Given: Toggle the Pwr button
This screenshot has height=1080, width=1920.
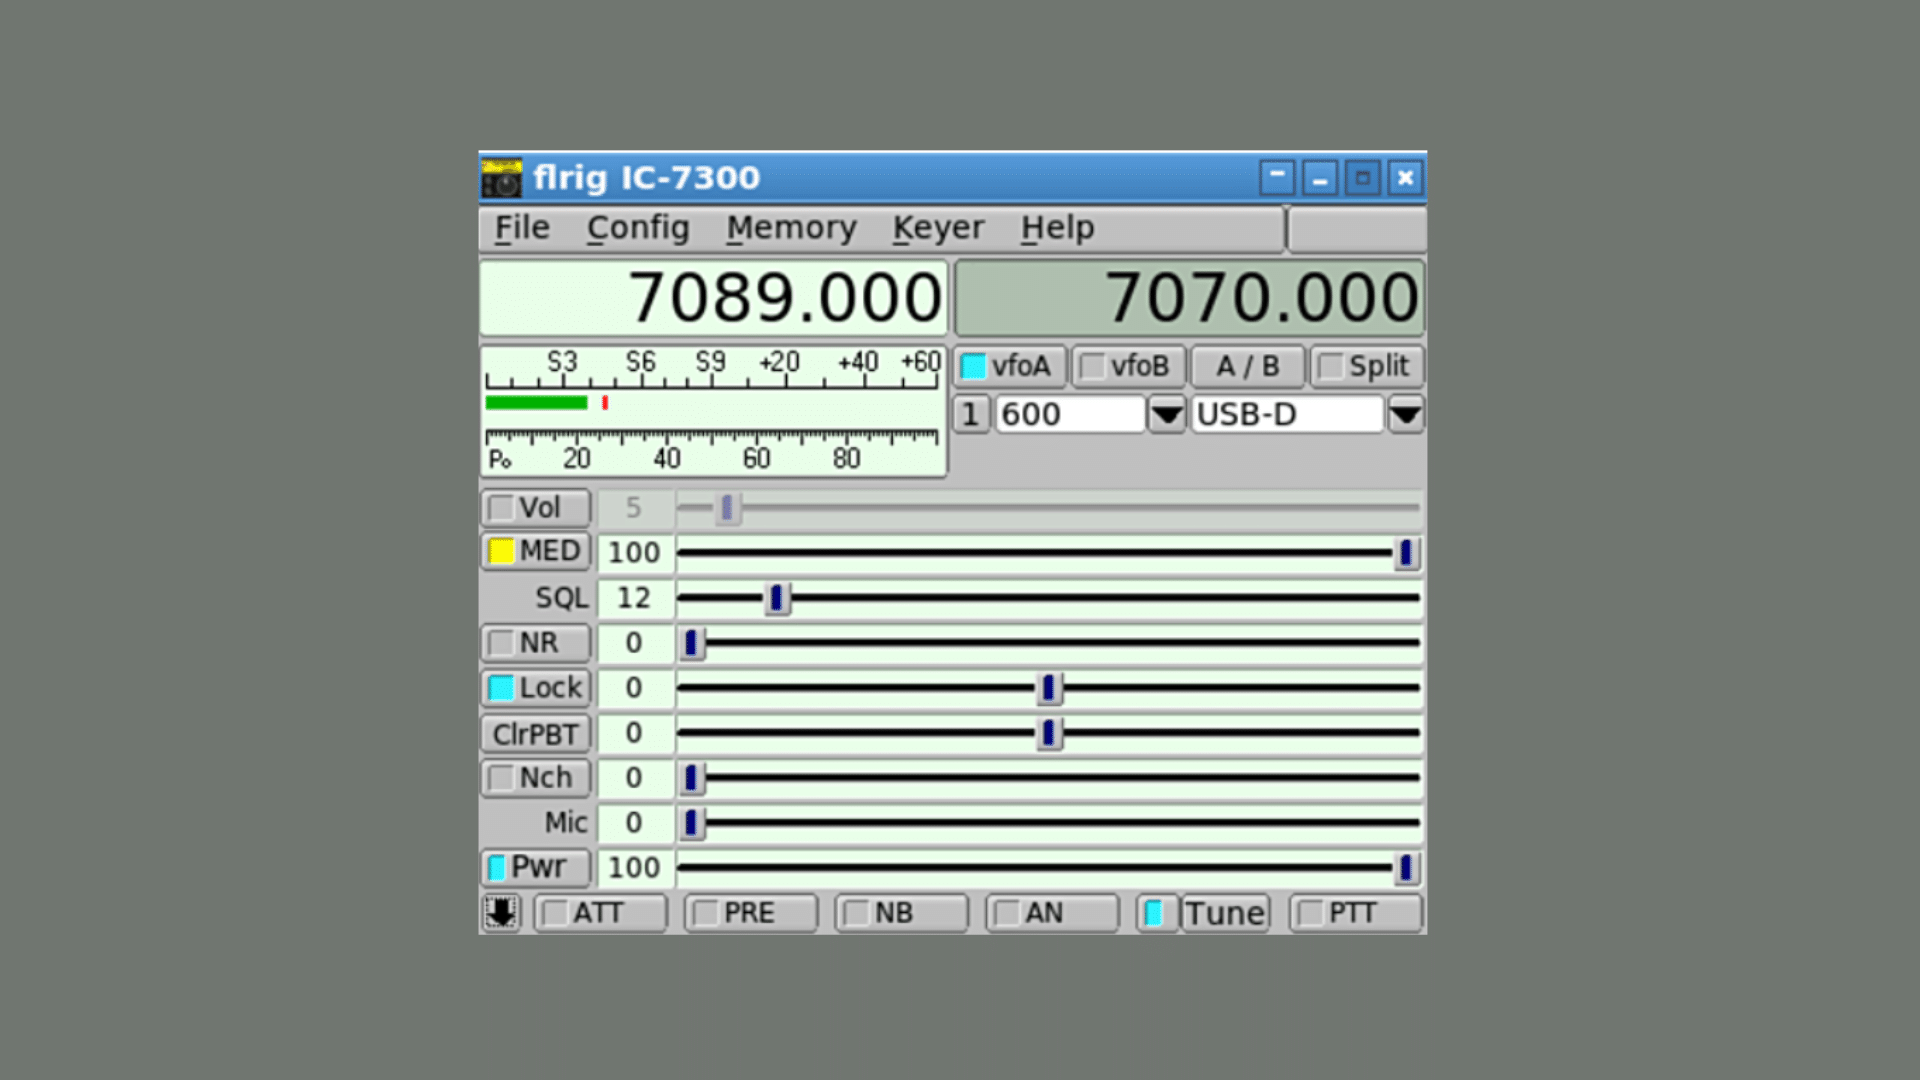Looking at the screenshot, I should (x=536, y=867).
